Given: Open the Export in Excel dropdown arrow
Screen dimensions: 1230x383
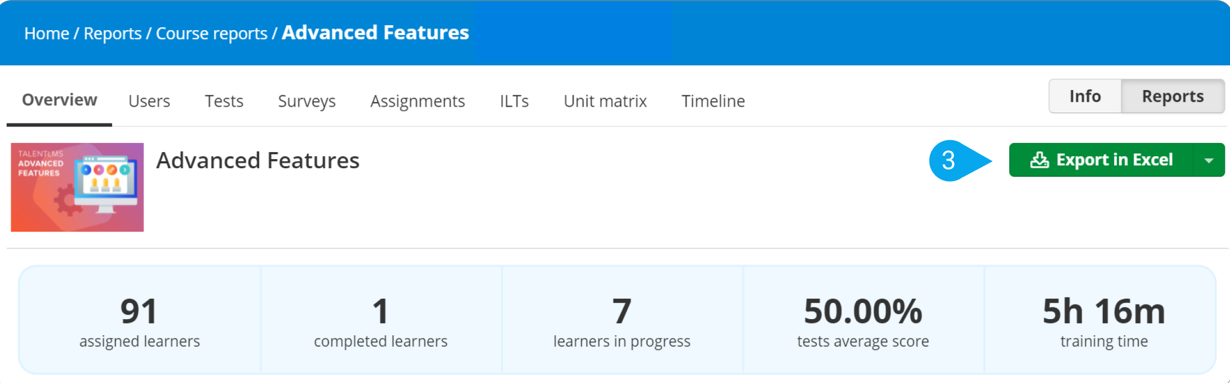Looking at the screenshot, I should [x=1209, y=160].
